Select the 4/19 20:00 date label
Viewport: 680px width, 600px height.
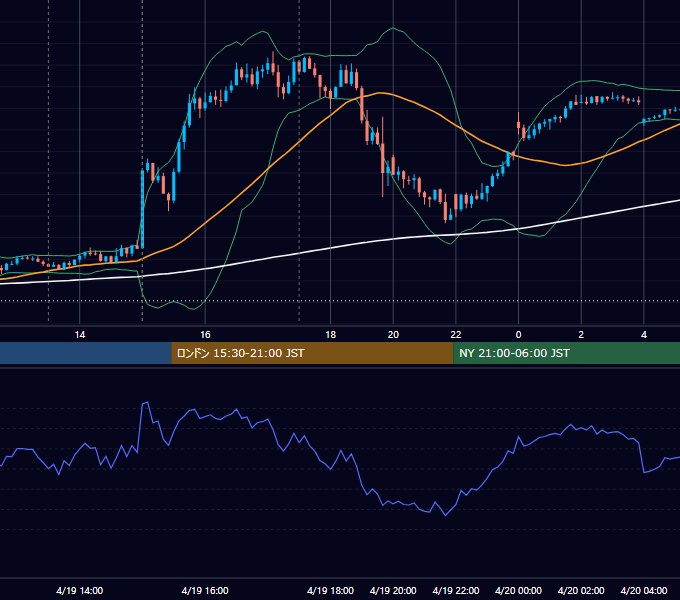[393, 590]
